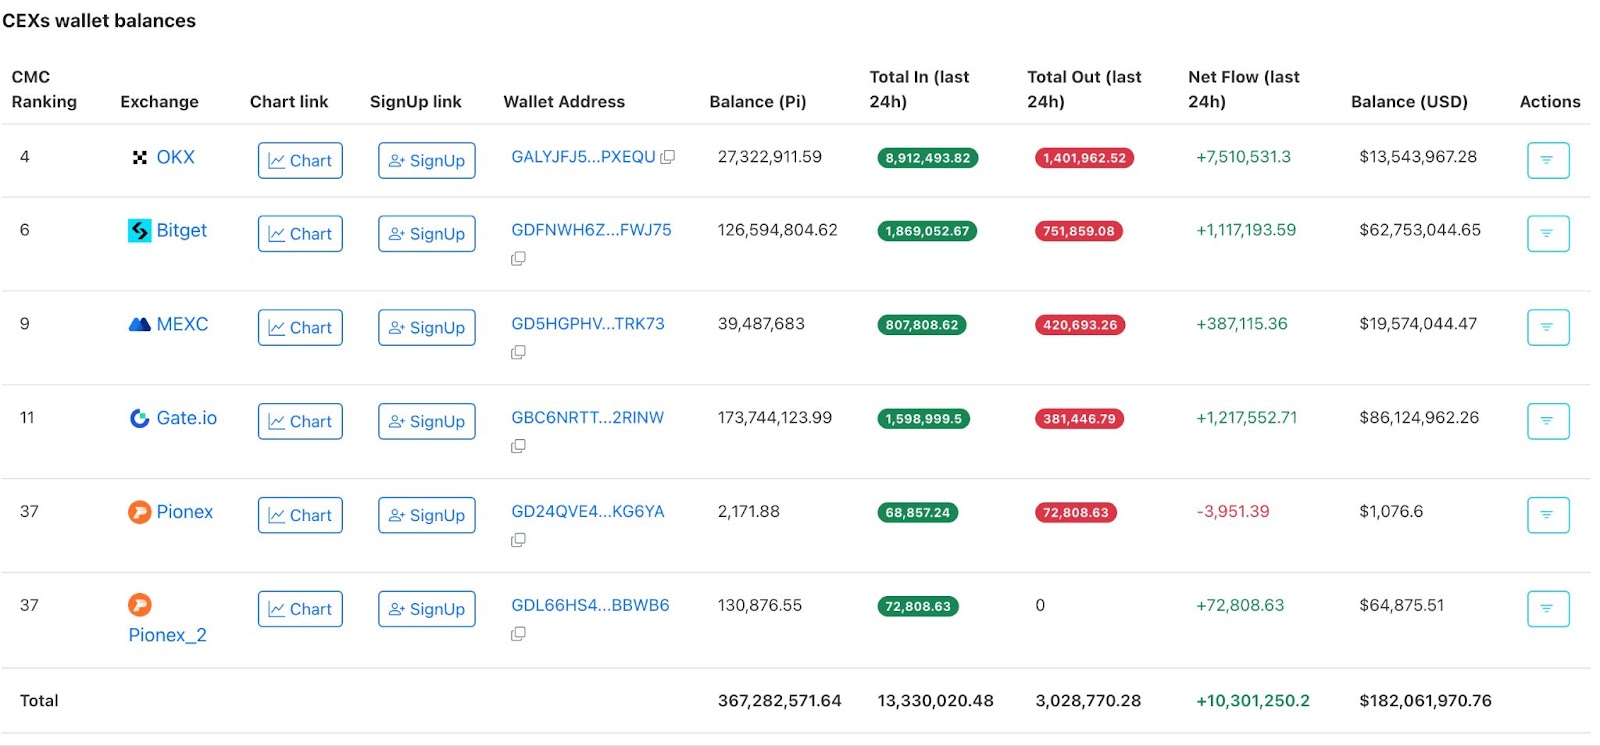The image size is (1600, 746).
Task: Open wallet address GD24QVE4...KG6YA
Action: click(x=588, y=512)
